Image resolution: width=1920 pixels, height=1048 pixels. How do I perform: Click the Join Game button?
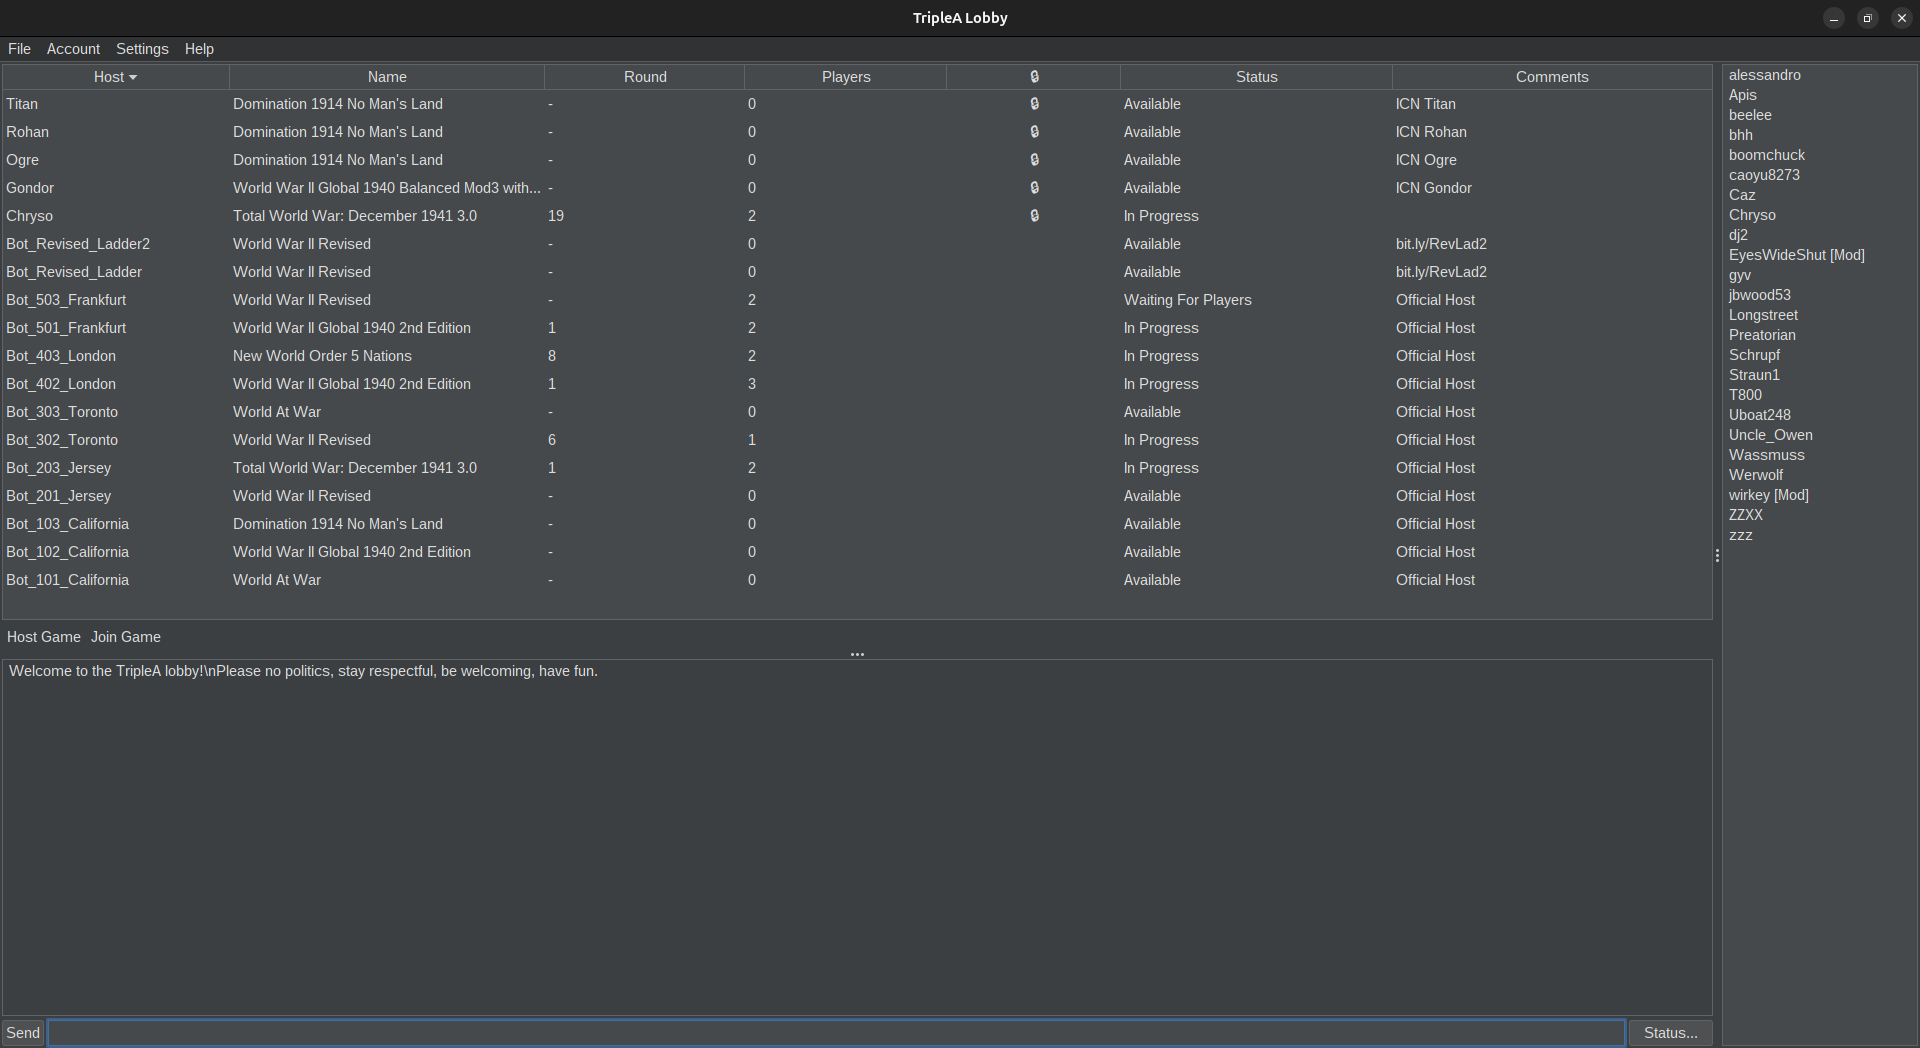[x=126, y=637]
